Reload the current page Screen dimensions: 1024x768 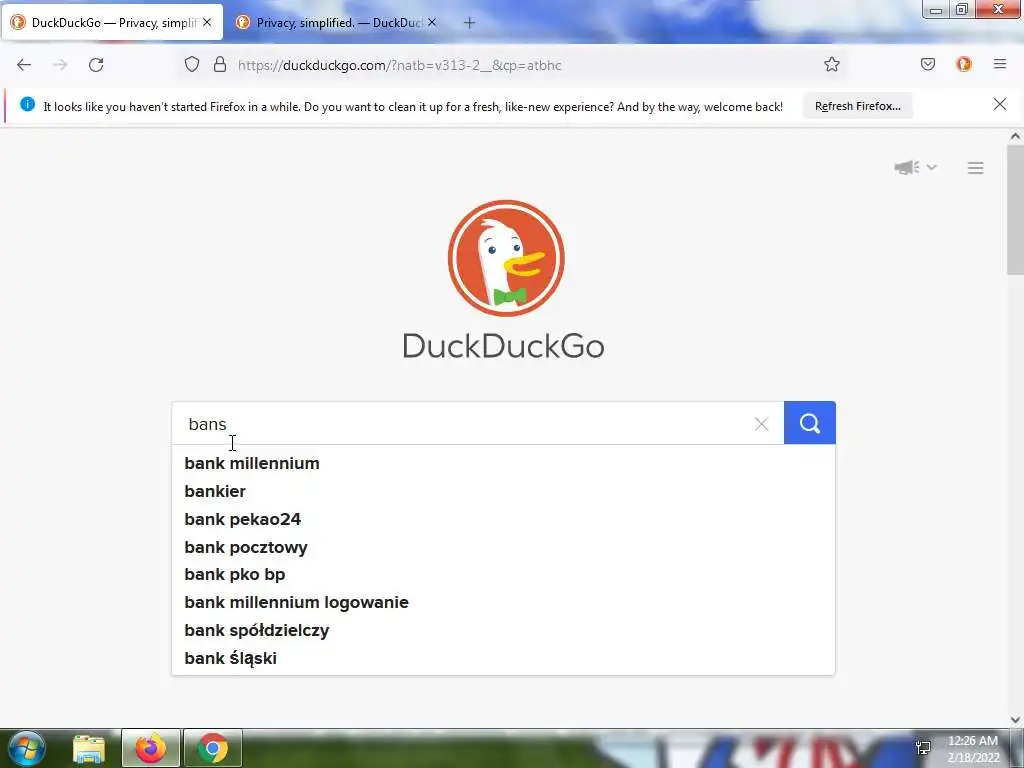pyautogui.click(x=96, y=65)
